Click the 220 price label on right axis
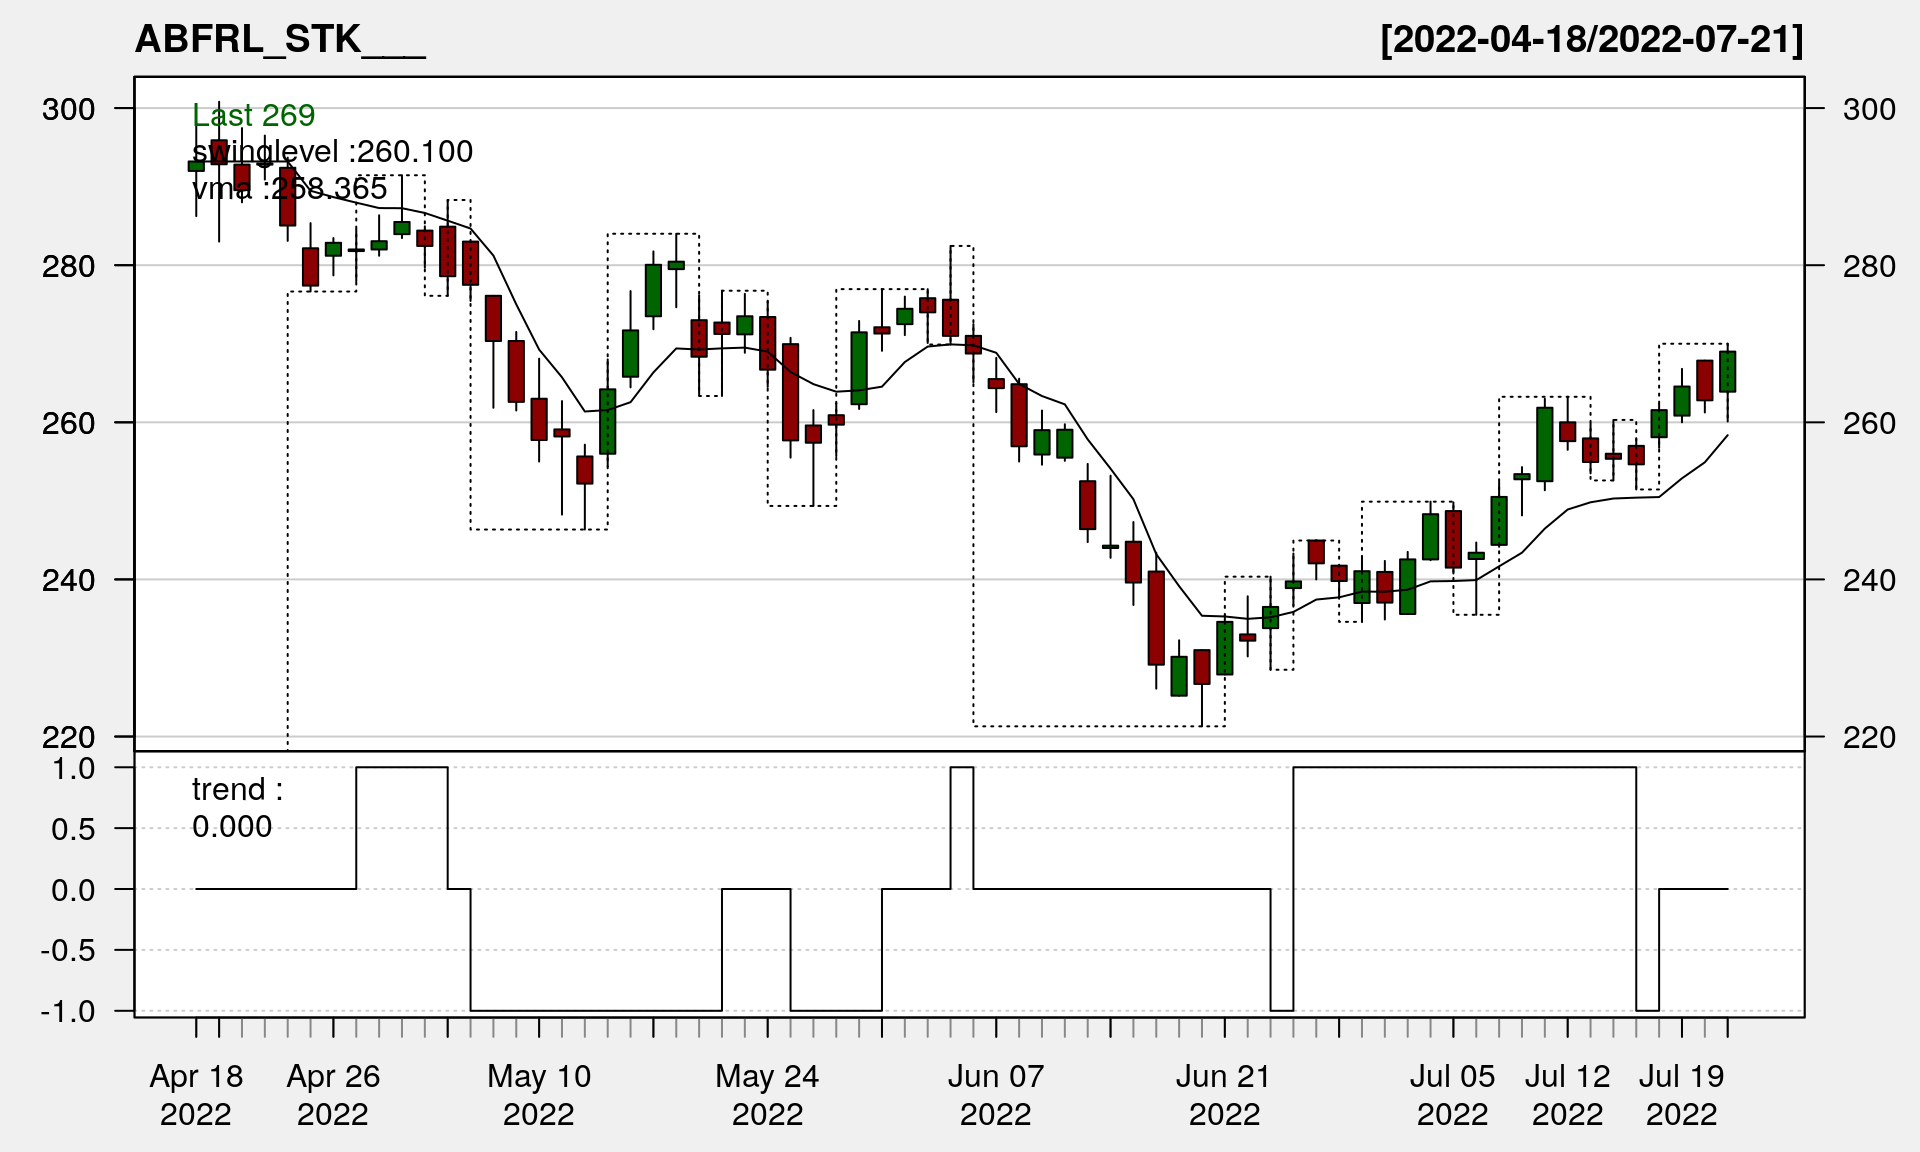The image size is (1920, 1152). tap(1868, 738)
